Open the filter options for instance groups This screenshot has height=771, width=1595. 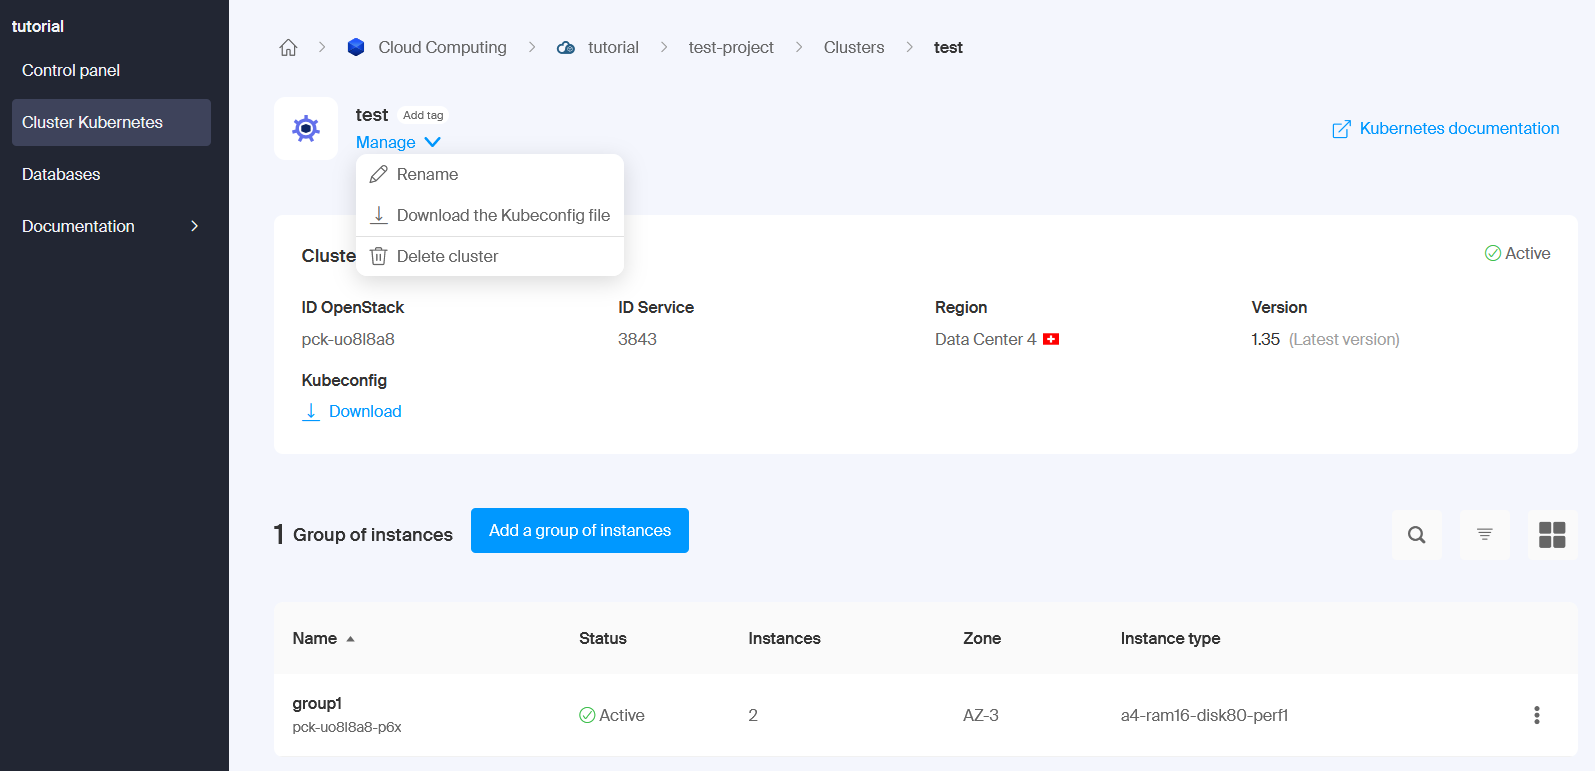[1485, 535]
